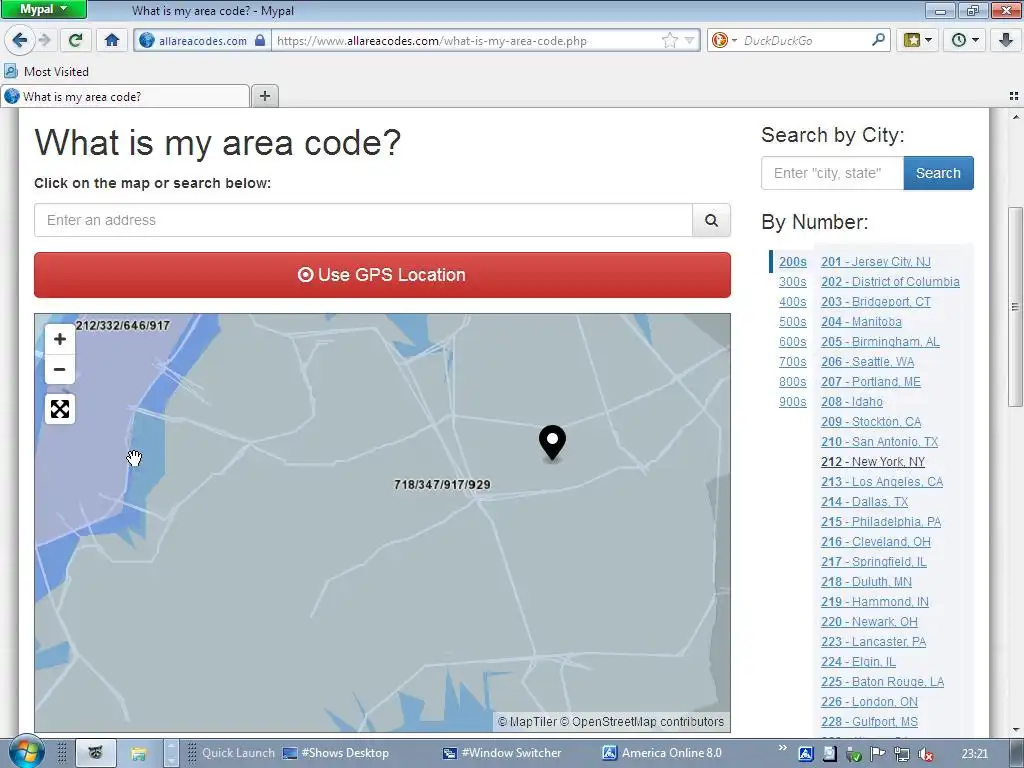The width and height of the screenshot is (1024, 768).
Task: Expand the Quick Launch overflow chevron
Action: [x=782, y=747]
